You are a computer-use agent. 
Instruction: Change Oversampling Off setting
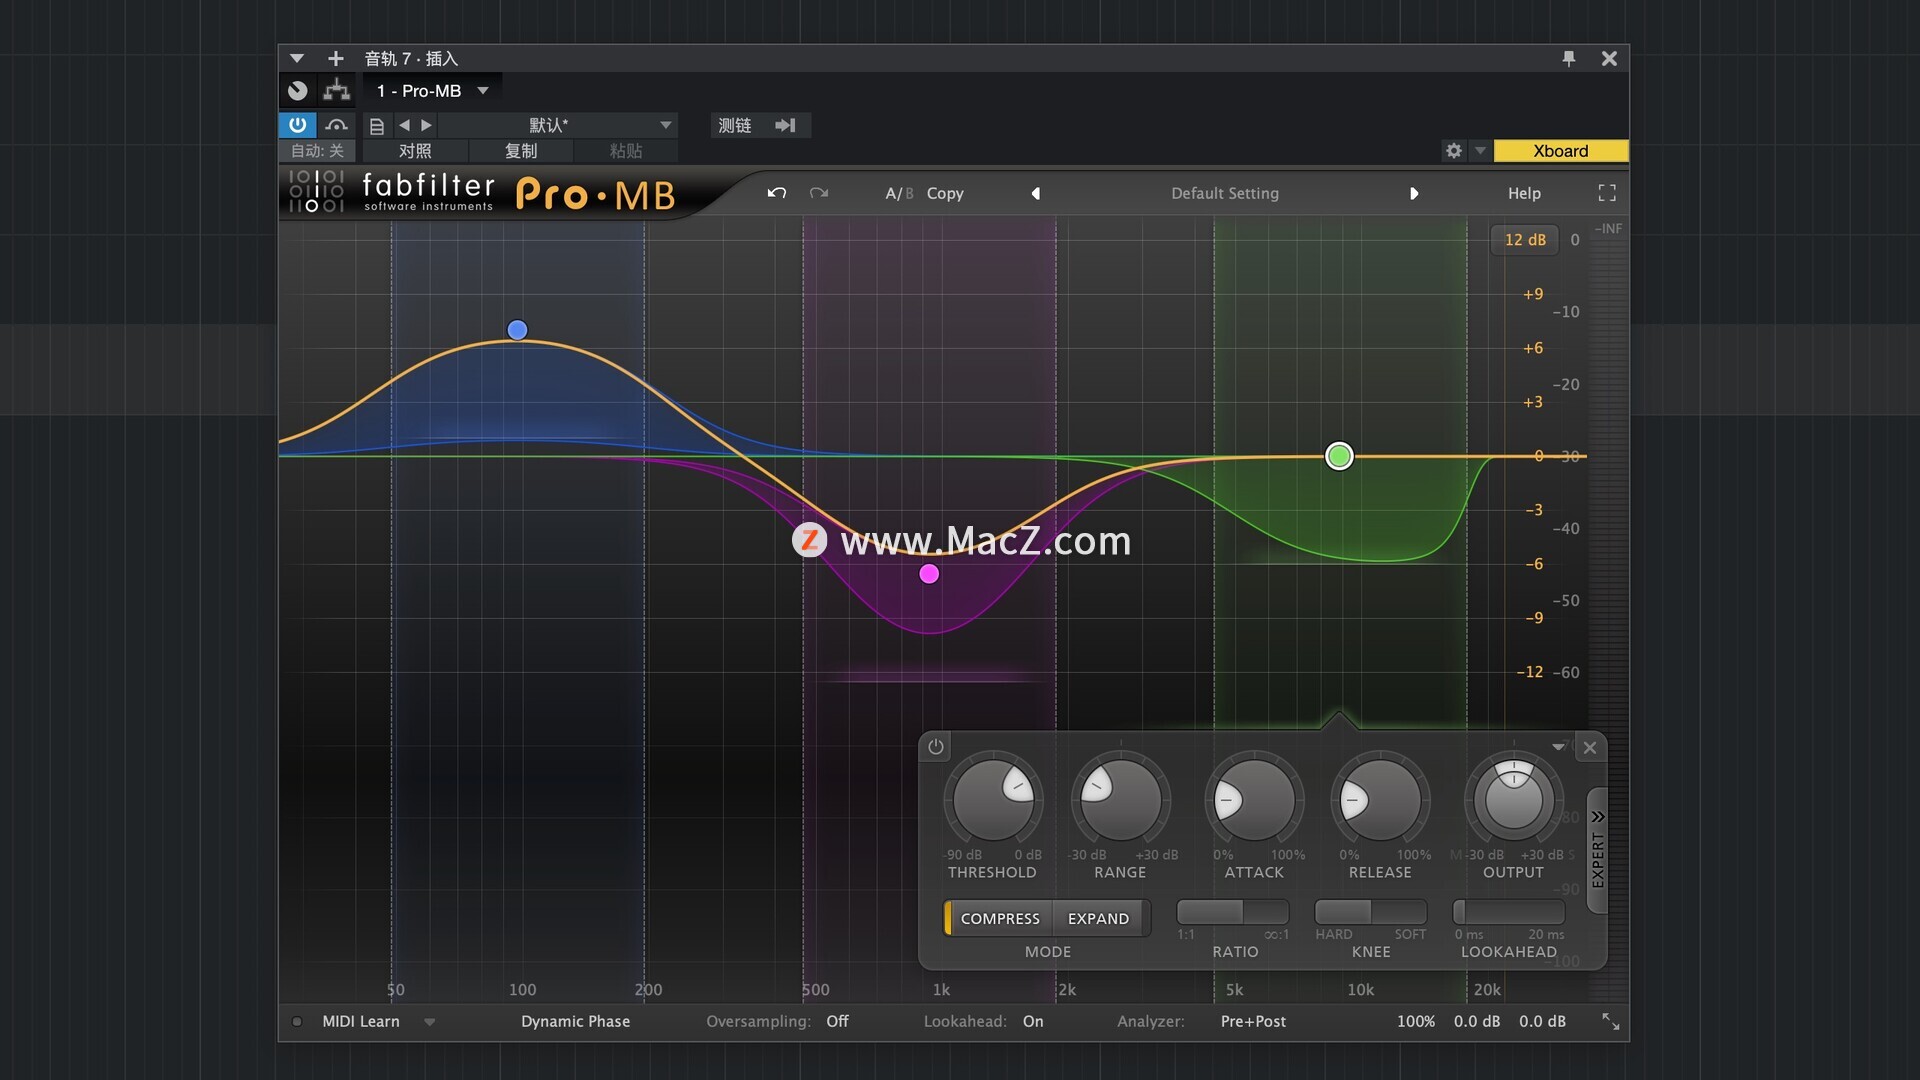coord(837,1021)
